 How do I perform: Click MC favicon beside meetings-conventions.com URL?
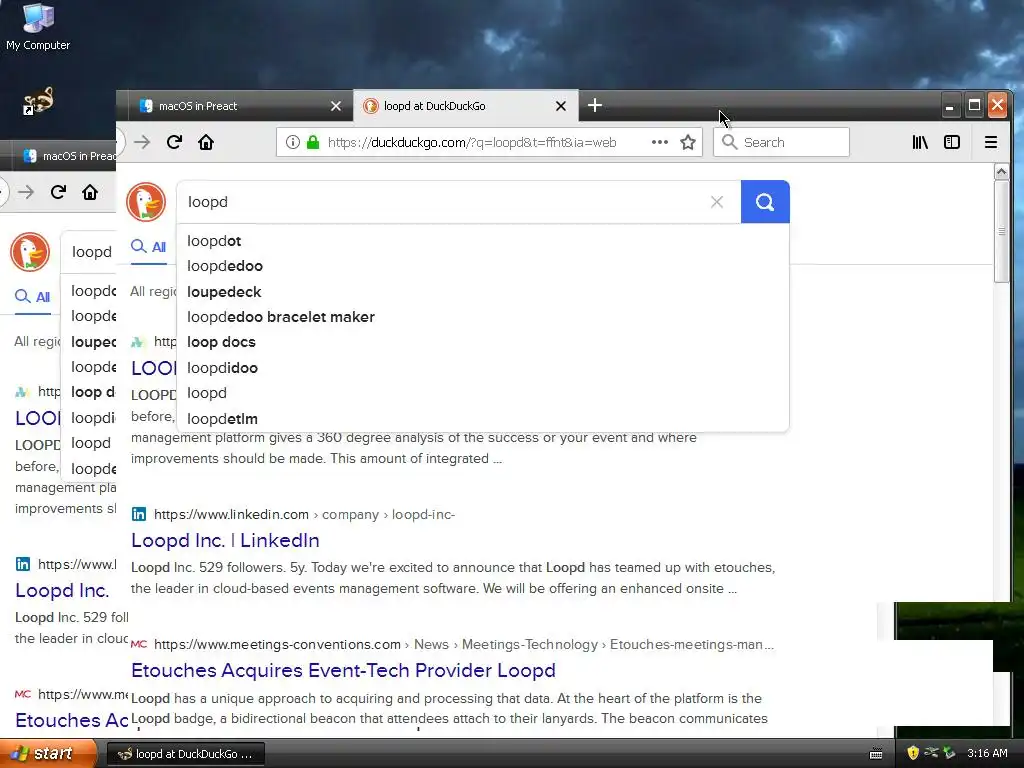coord(138,644)
